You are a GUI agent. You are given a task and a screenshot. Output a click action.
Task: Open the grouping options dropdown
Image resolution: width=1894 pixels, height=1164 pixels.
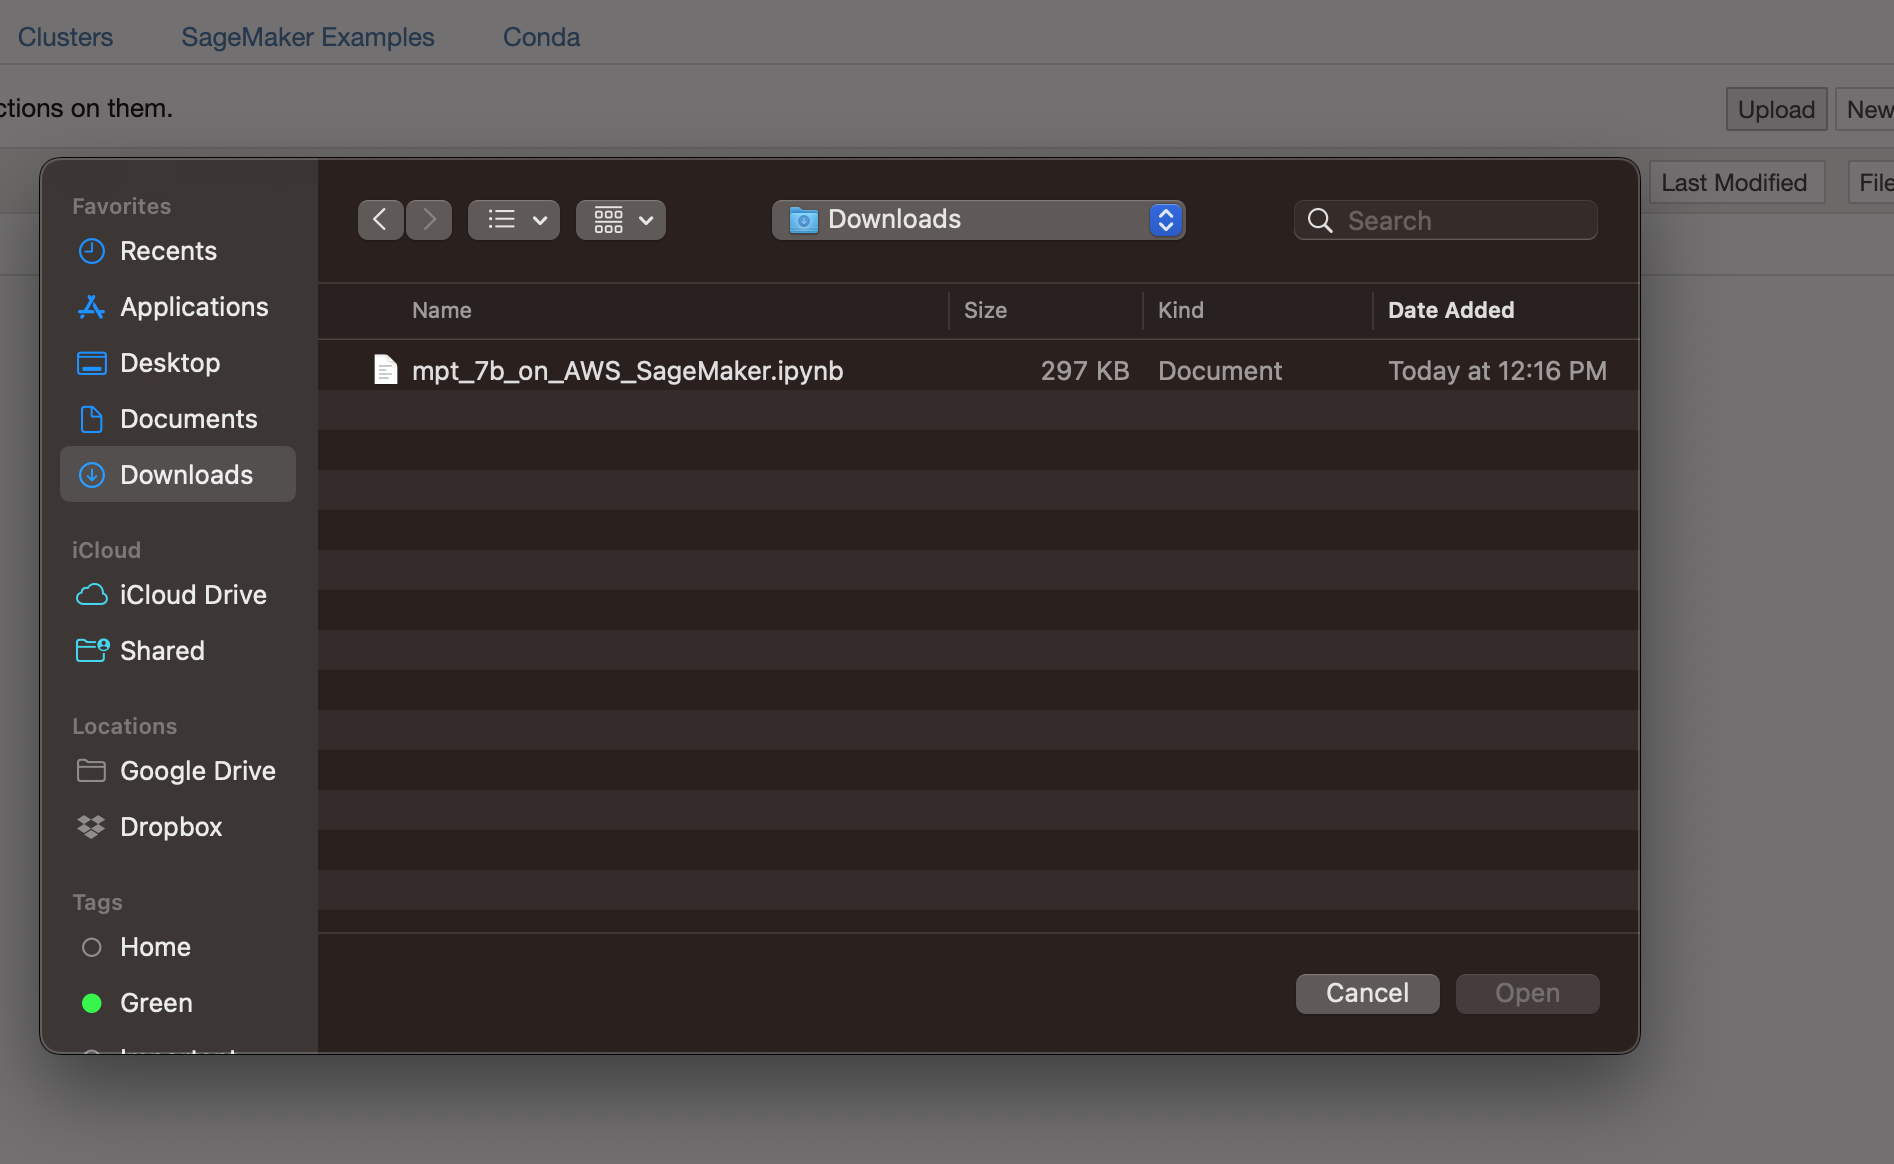coord(621,219)
